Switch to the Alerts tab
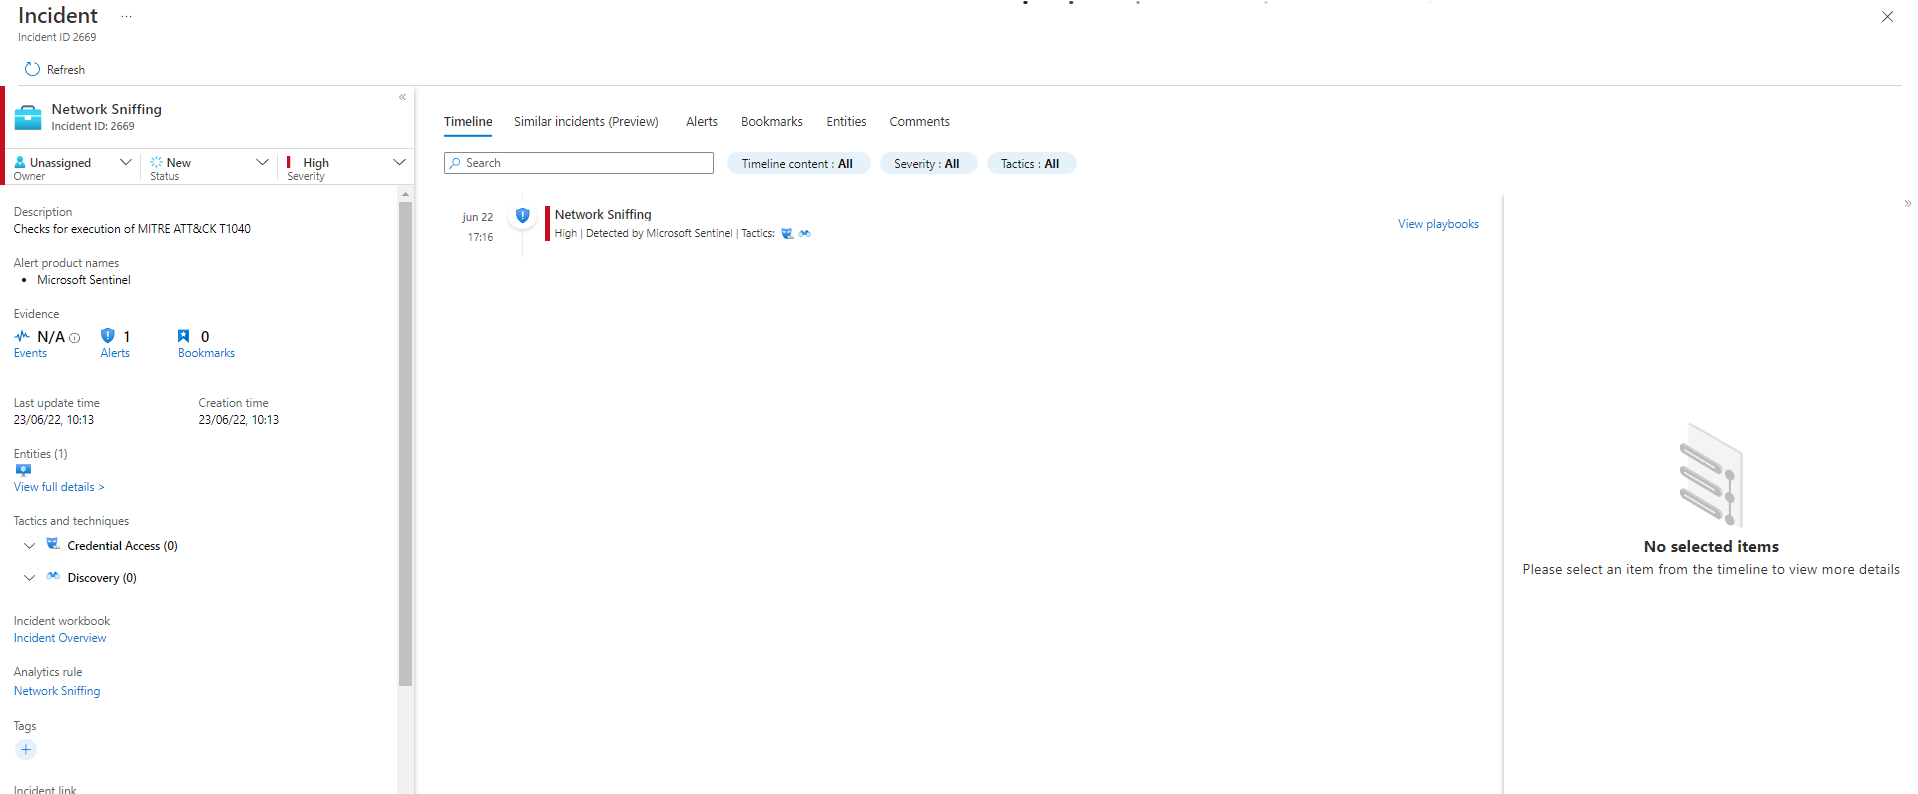This screenshot has height=794, width=1918. tap(701, 122)
